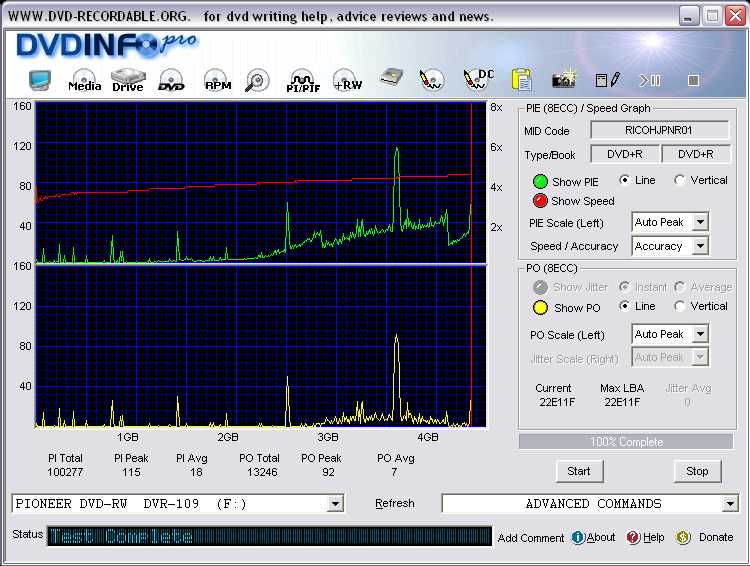Click the second Type/Book DVD+R field
750x566 pixels.
pyautogui.click(x=695, y=154)
